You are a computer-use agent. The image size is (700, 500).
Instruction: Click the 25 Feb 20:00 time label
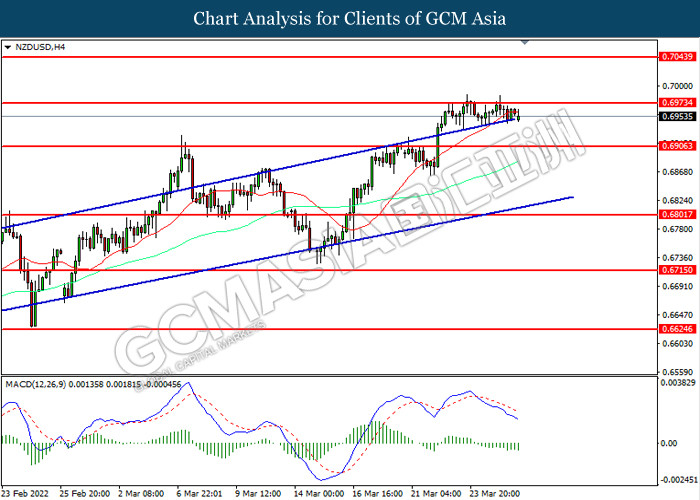pos(85,493)
